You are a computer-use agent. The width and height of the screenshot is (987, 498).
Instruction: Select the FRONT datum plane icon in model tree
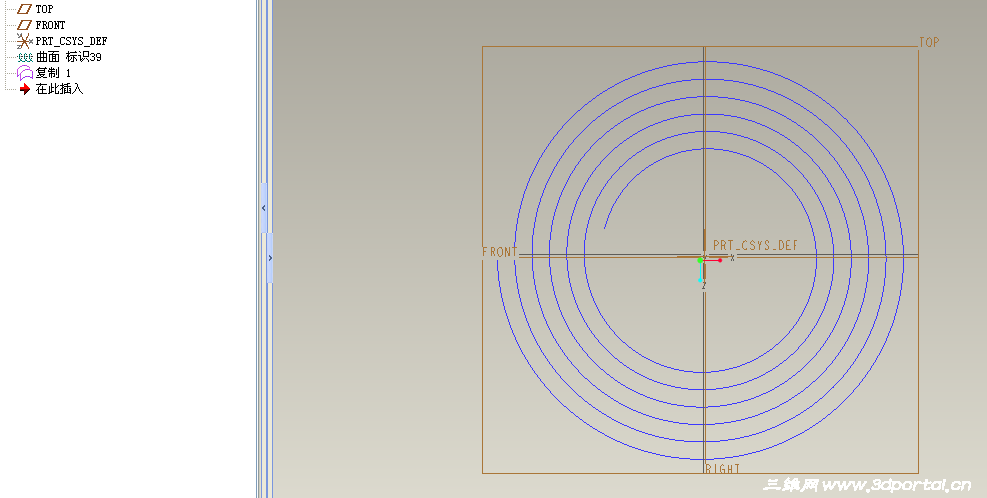[x=25, y=25]
